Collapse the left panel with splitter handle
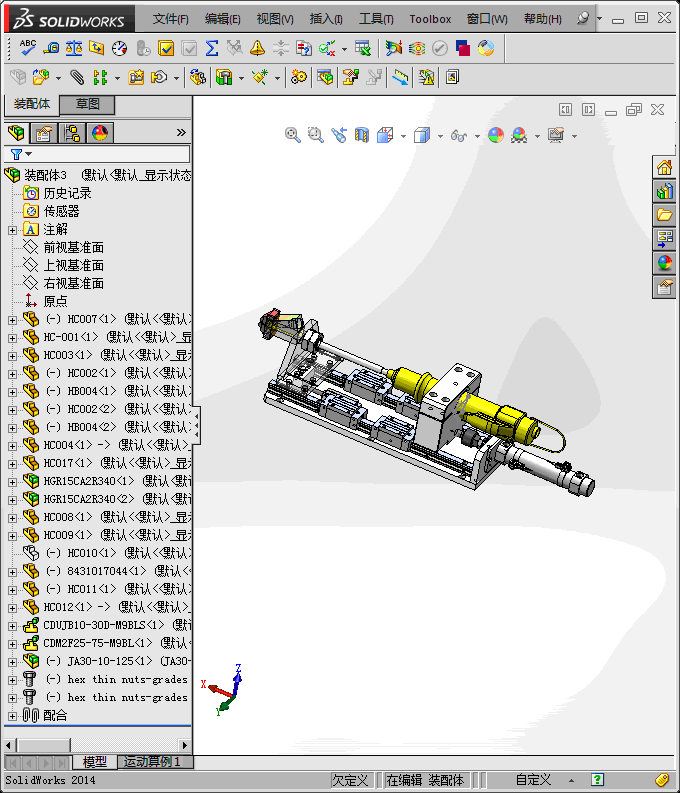The image size is (680, 793). pyautogui.click(x=196, y=426)
